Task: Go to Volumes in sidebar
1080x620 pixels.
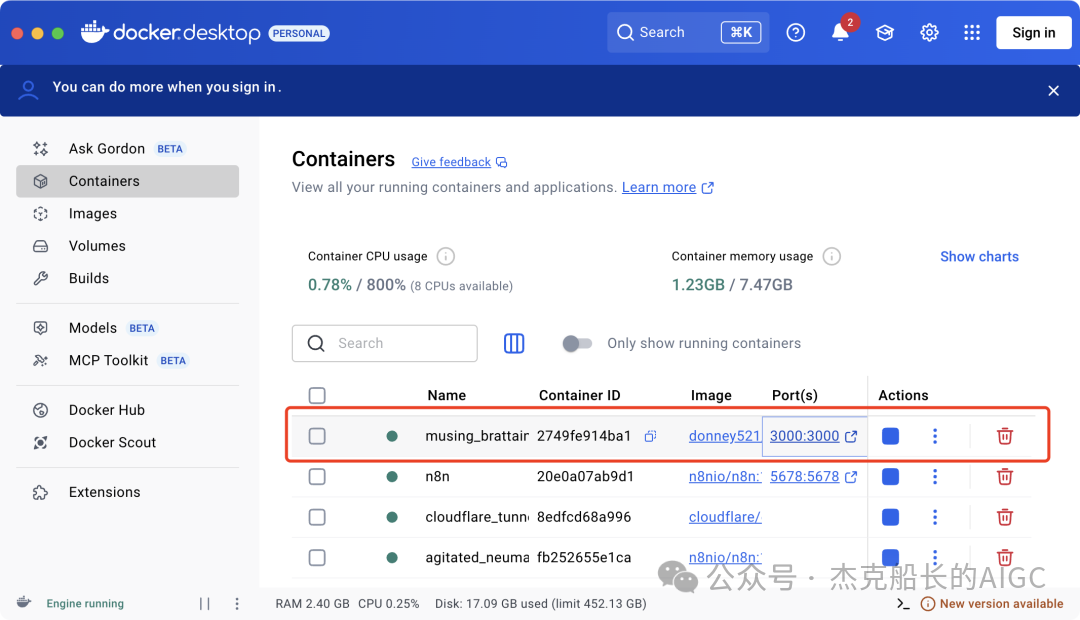Action: coord(127,246)
